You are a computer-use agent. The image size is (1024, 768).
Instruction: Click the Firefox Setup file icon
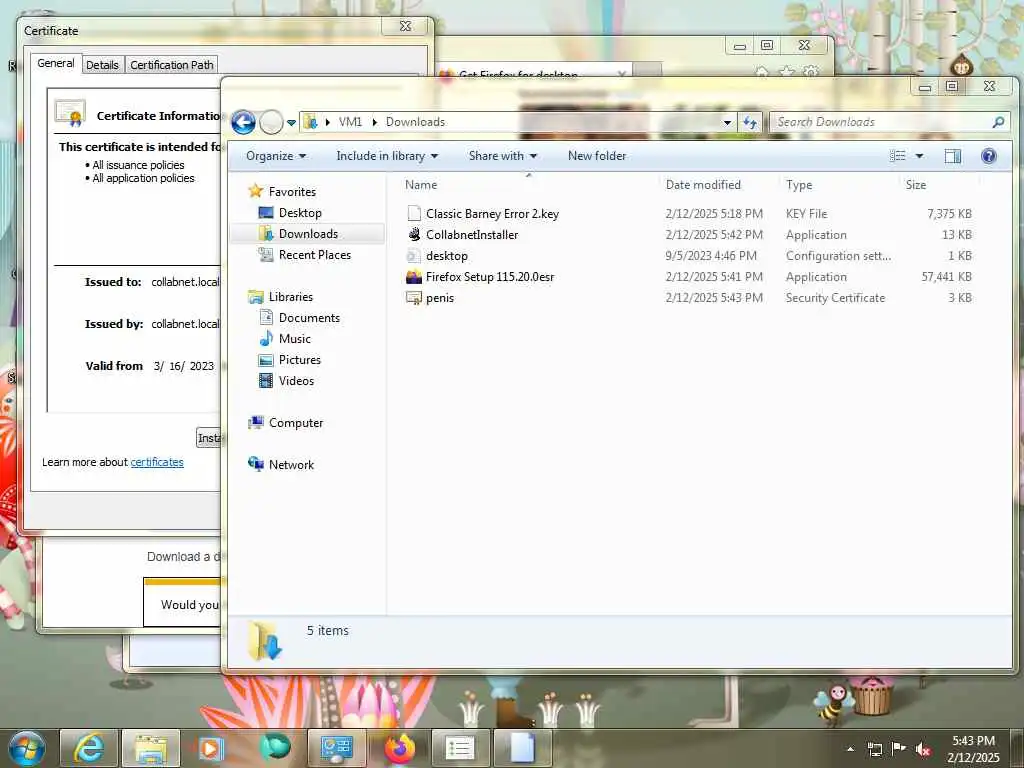point(414,276)
